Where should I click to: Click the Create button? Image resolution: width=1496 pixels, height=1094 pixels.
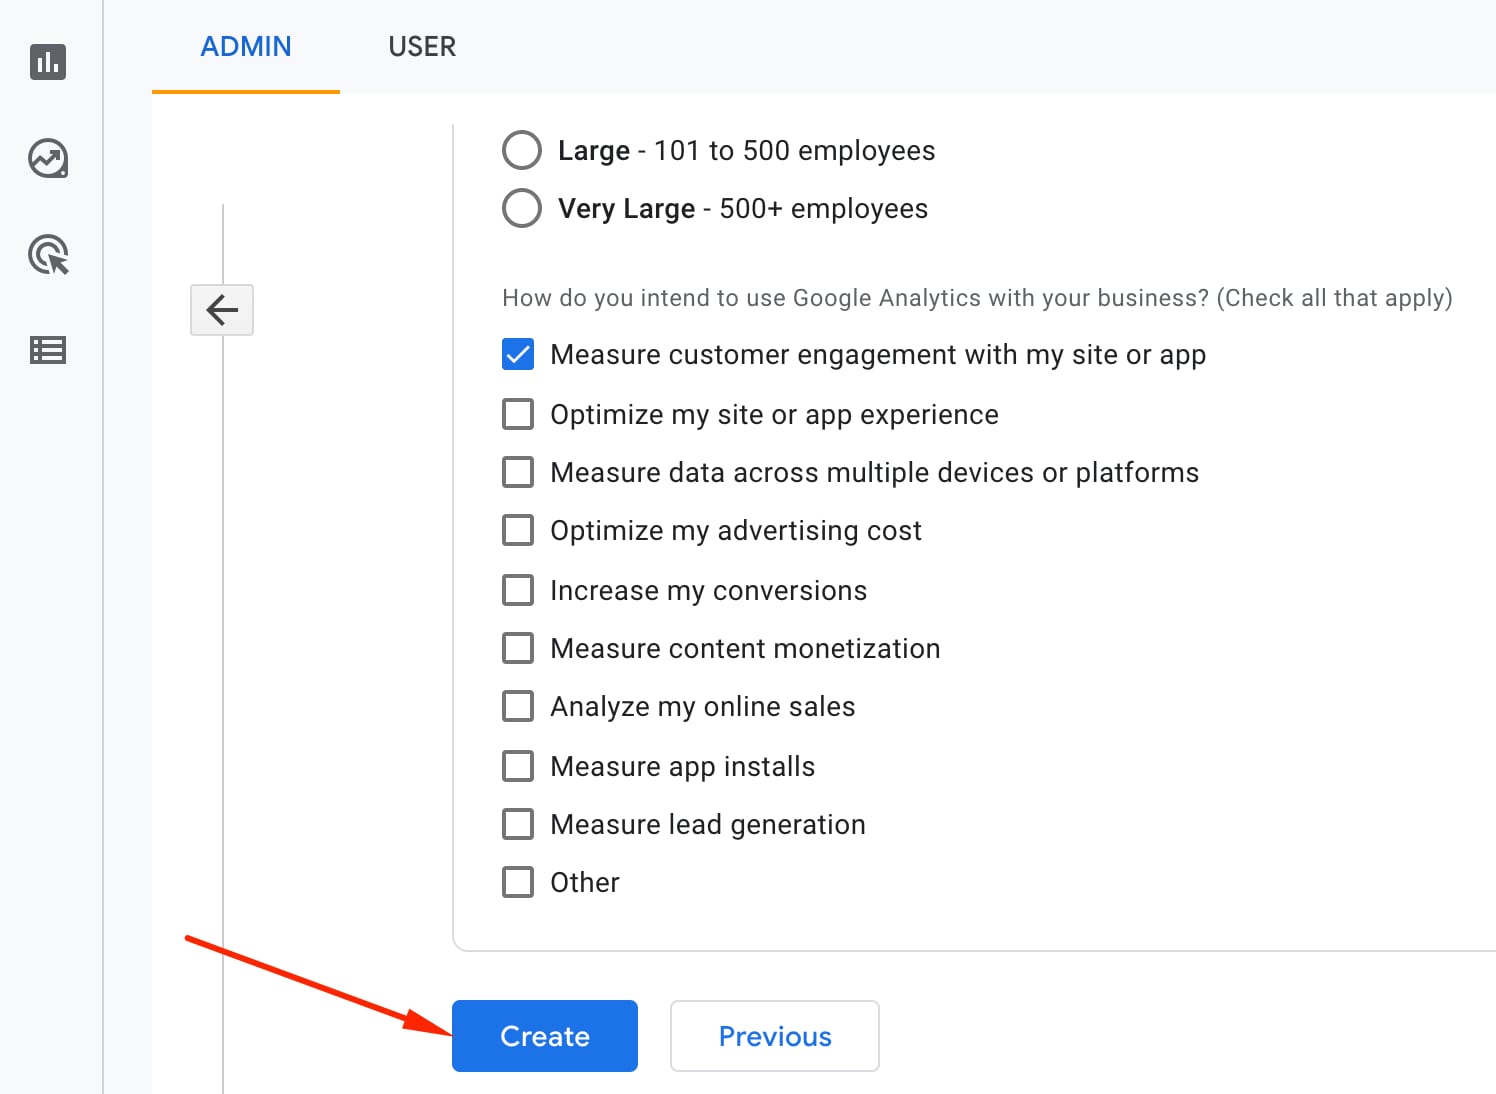pyautogui.click(x=544, y=1036)
